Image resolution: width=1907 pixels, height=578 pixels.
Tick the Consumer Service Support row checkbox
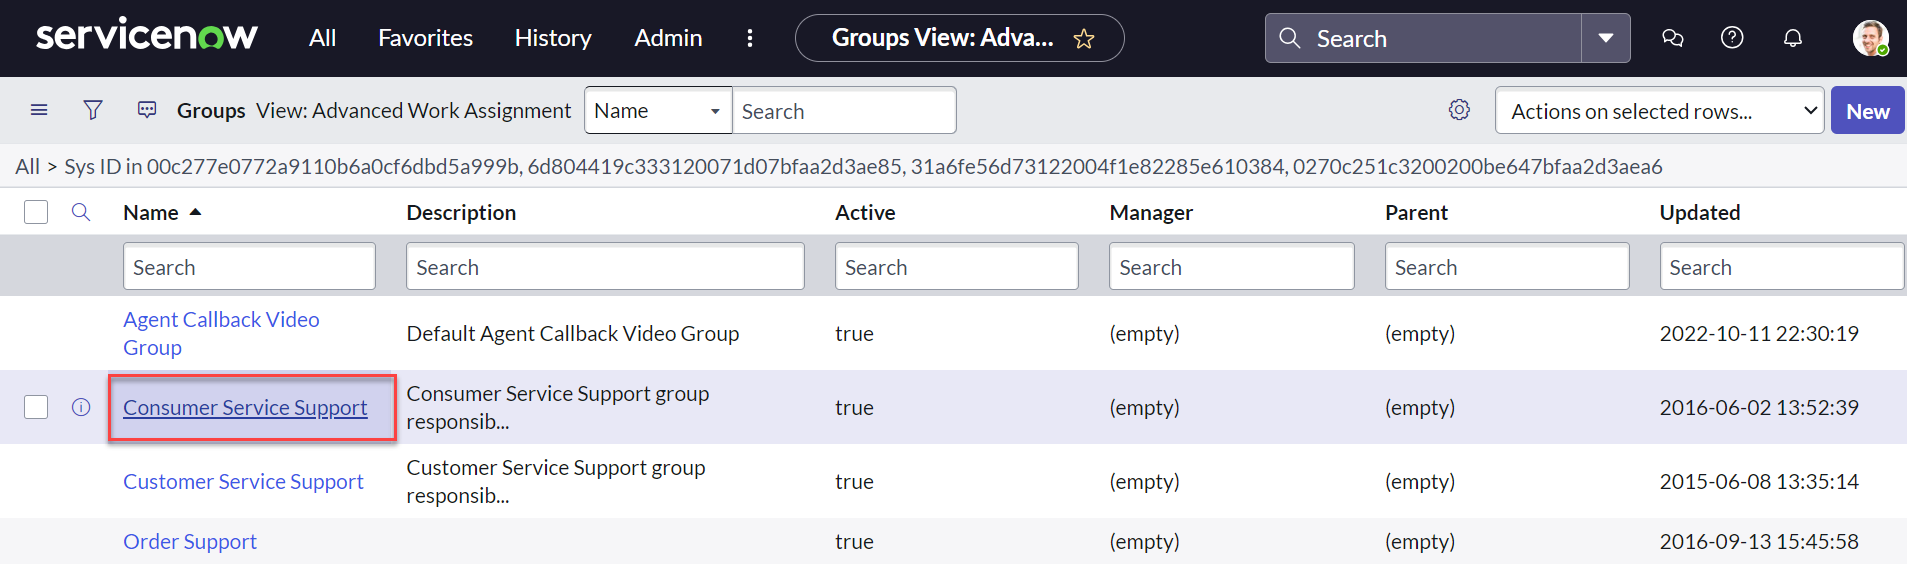[36, 407]
